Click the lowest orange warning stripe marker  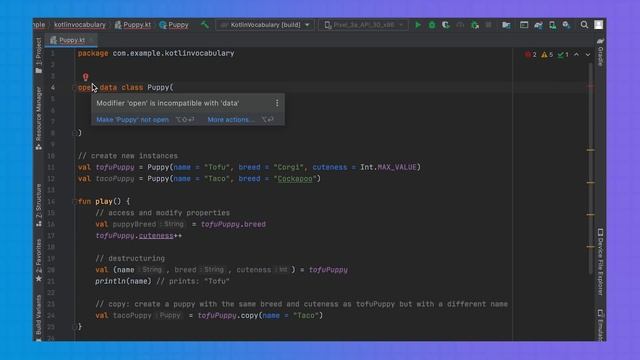[590, 247]
